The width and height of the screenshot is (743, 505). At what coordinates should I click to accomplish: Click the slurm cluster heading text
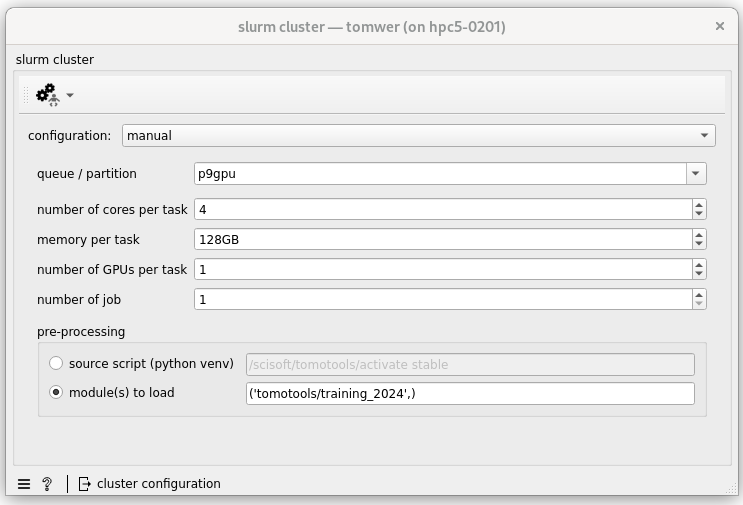54,59
